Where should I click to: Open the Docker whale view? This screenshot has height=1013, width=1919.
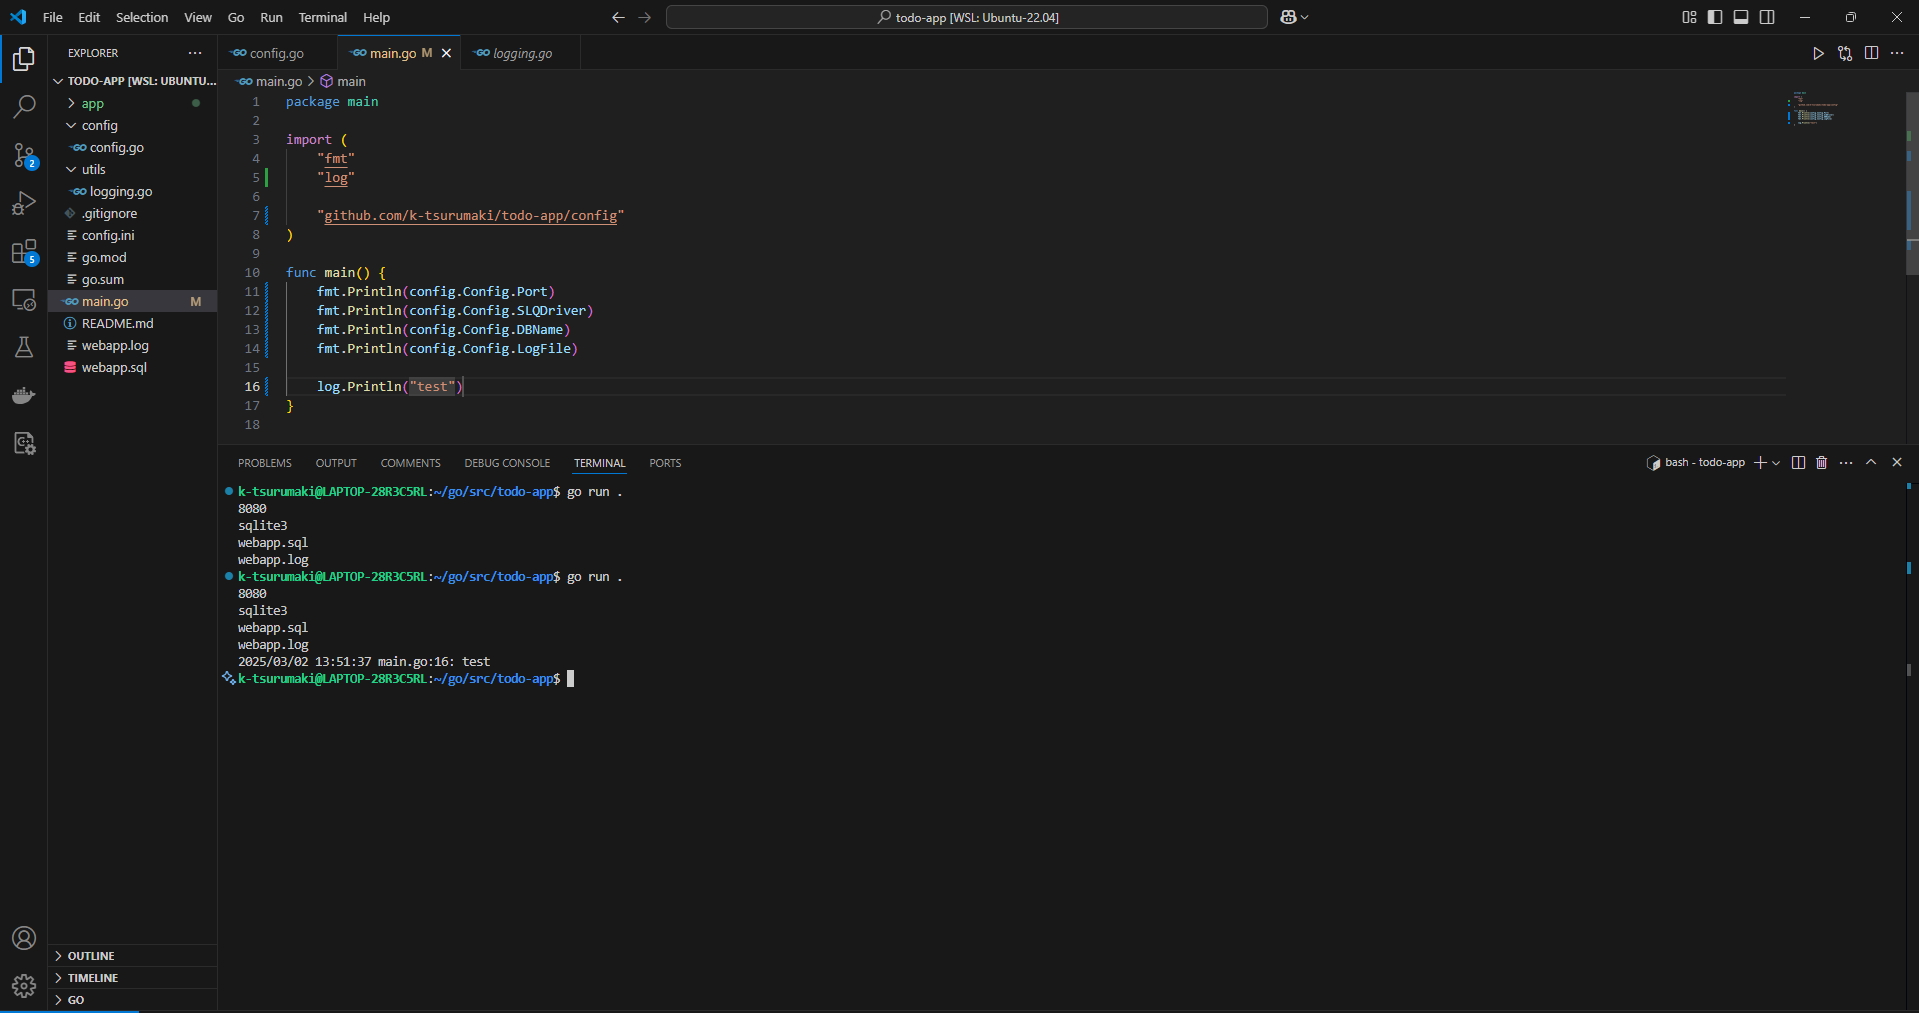tap(24, 395)
